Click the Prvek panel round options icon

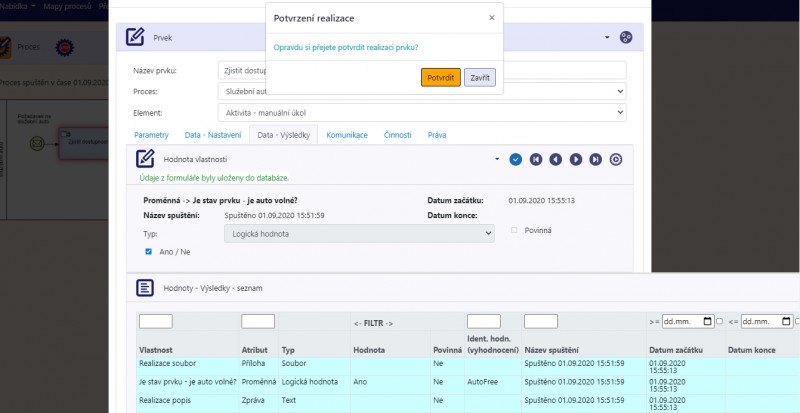click(626, 37)
